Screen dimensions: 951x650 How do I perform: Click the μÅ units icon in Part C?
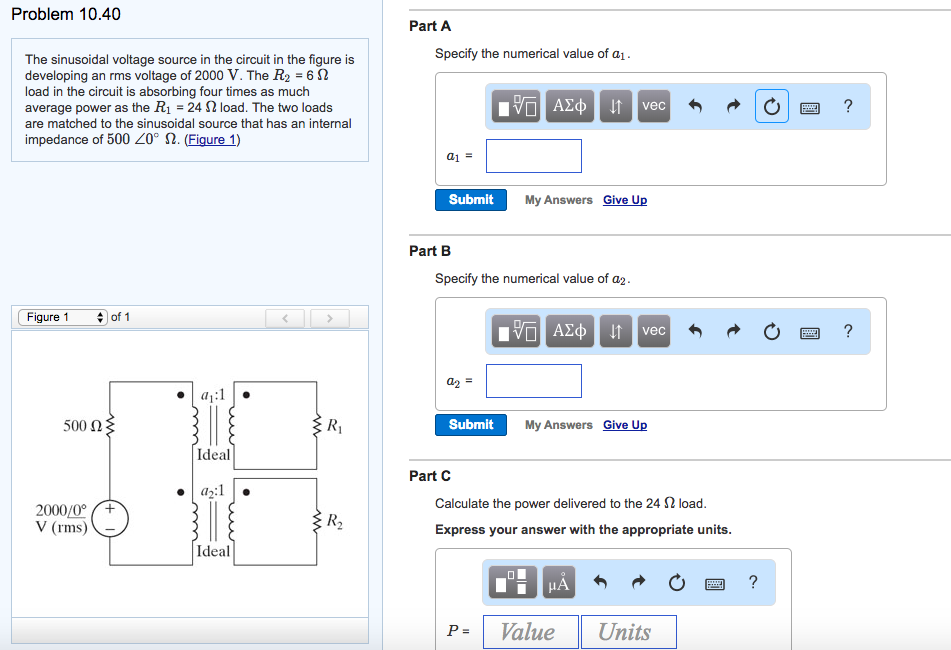[x=559, y=582]
